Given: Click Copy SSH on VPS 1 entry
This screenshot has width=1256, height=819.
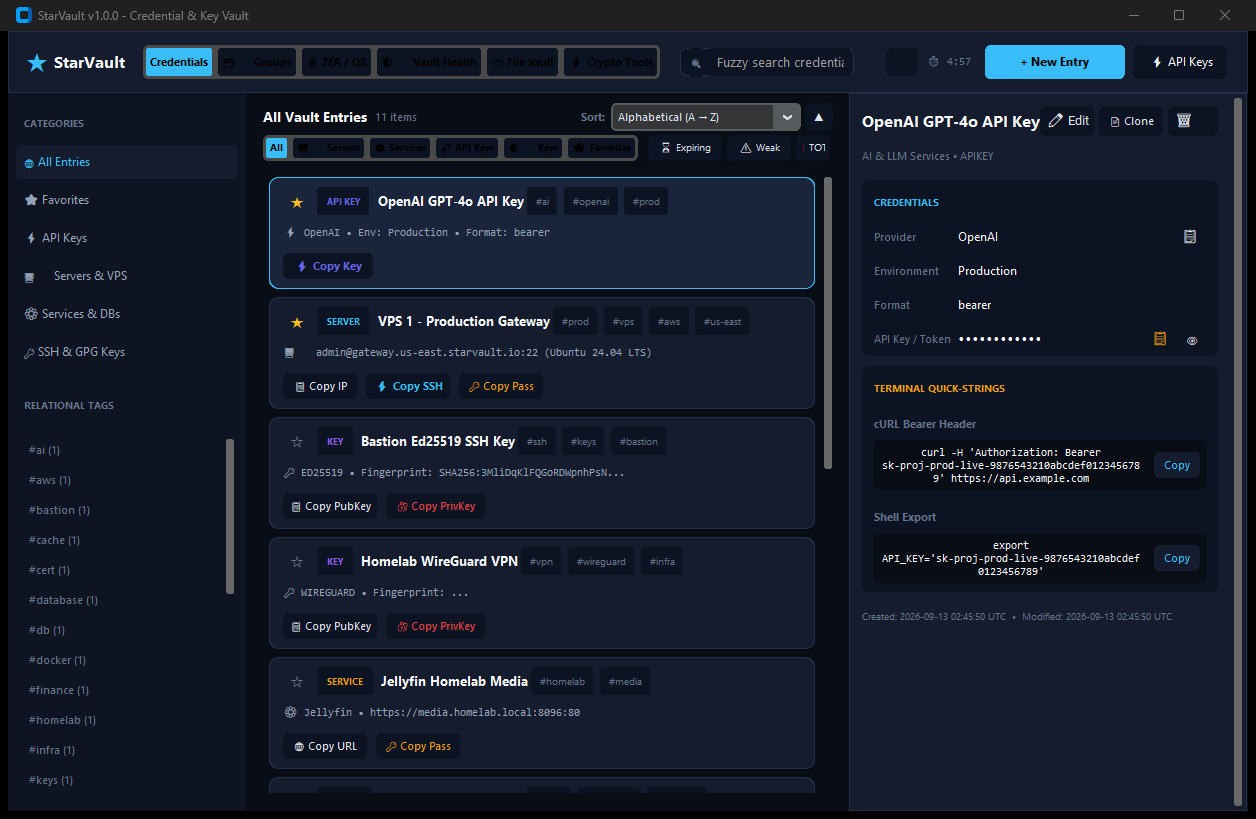Looking at the screenshot, I should pos(409,386).
